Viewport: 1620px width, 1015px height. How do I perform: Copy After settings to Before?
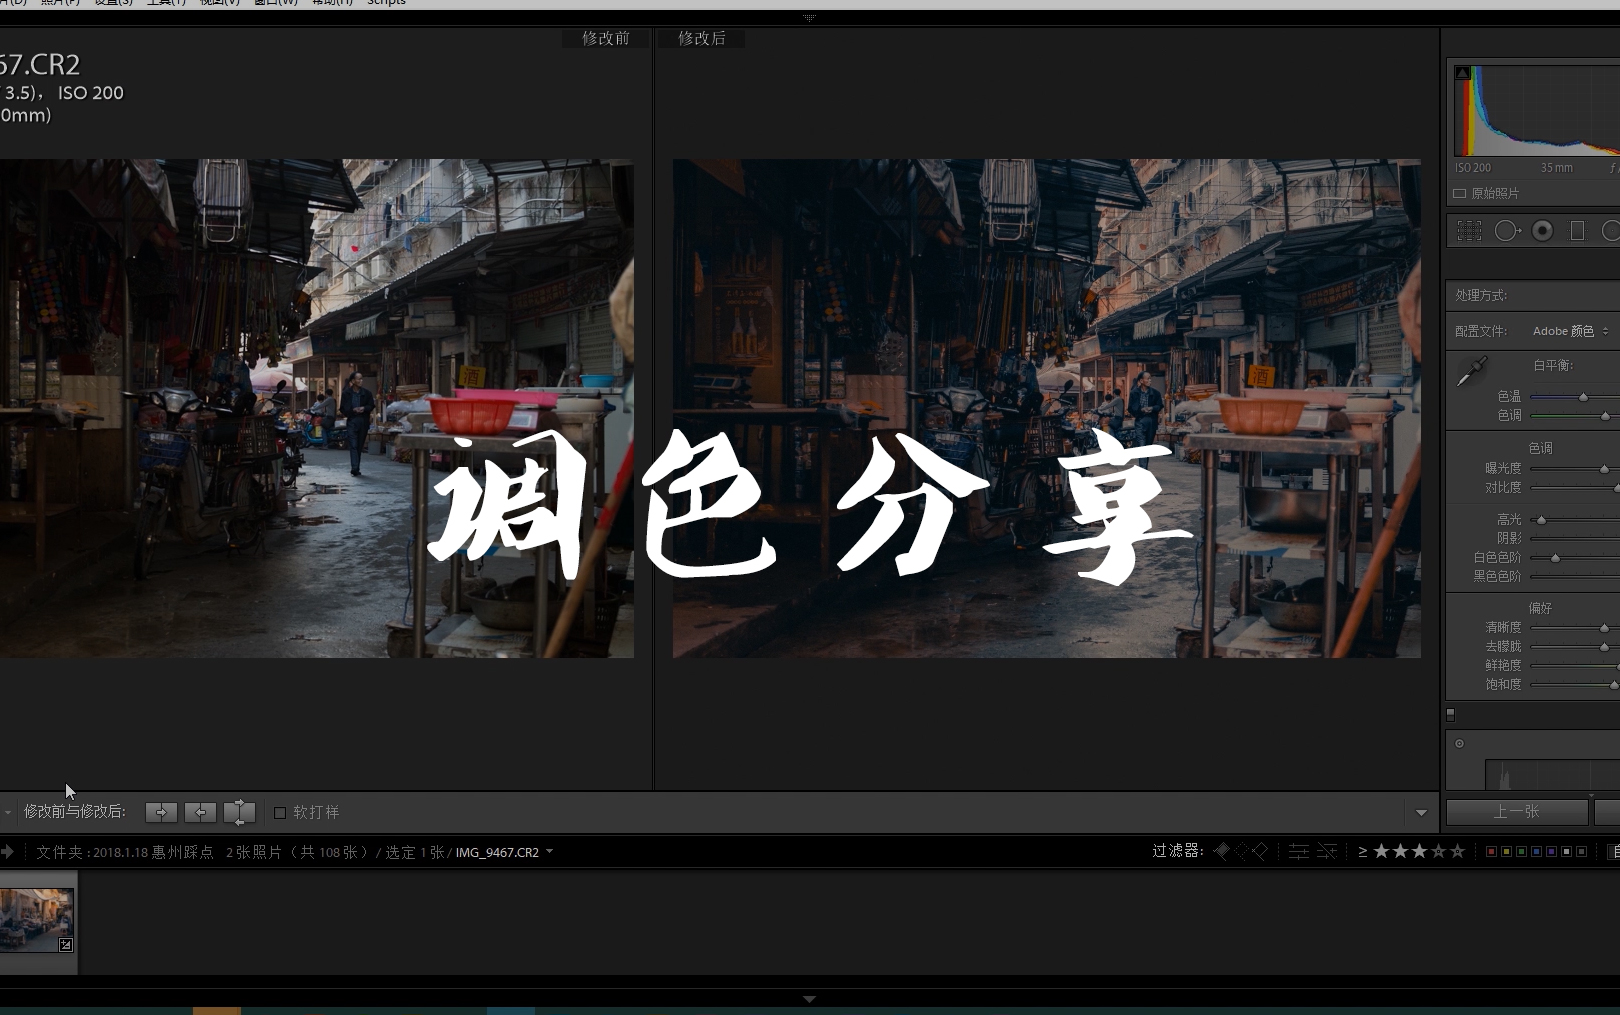click(200, 812)
